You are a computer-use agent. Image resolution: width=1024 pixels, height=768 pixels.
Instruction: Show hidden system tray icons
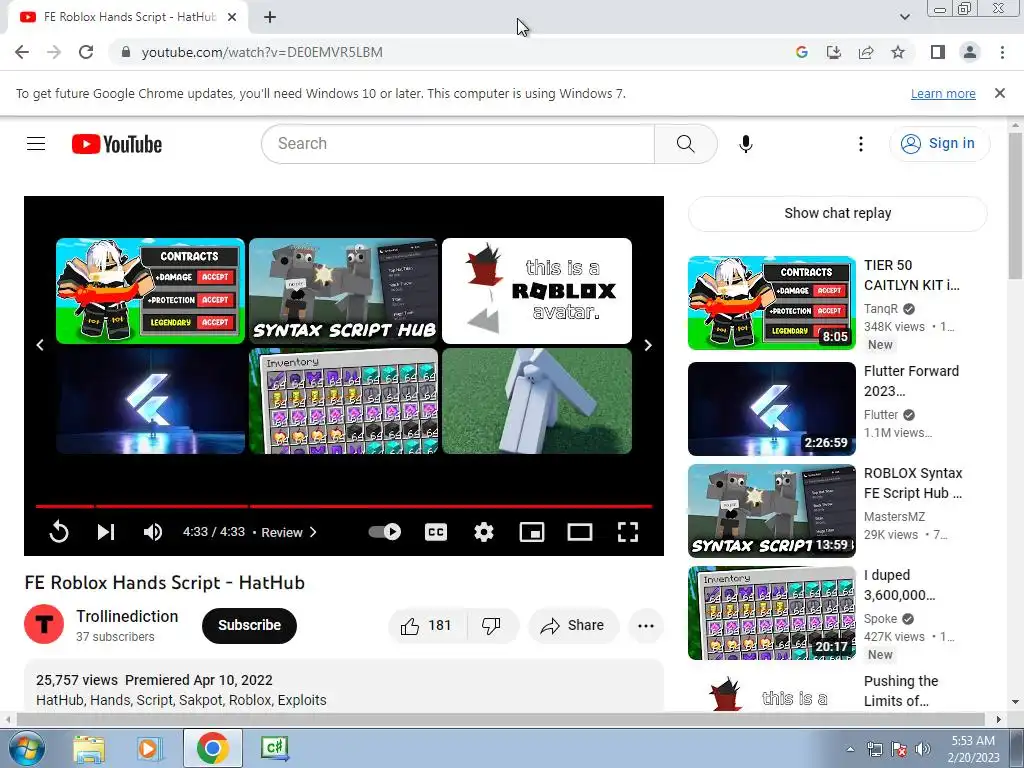click(850, 749)
